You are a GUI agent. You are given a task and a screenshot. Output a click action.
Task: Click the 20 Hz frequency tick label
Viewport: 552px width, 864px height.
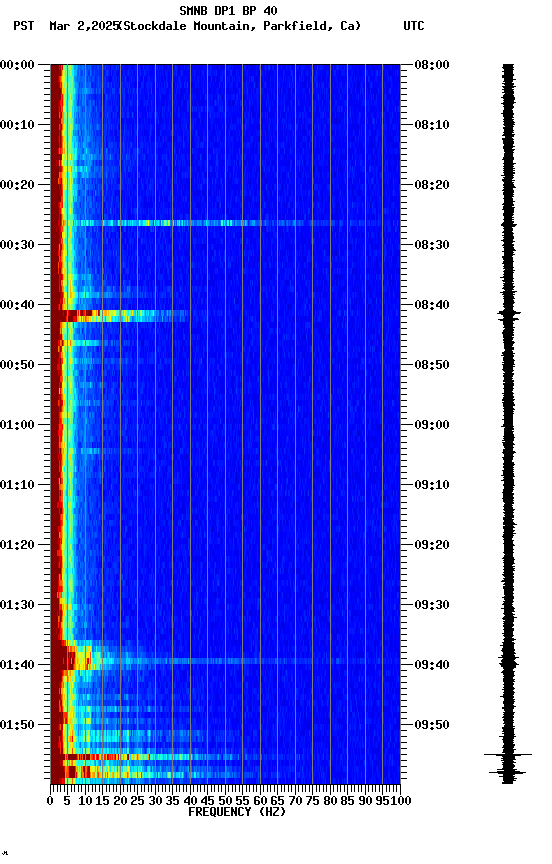[120, 801]
